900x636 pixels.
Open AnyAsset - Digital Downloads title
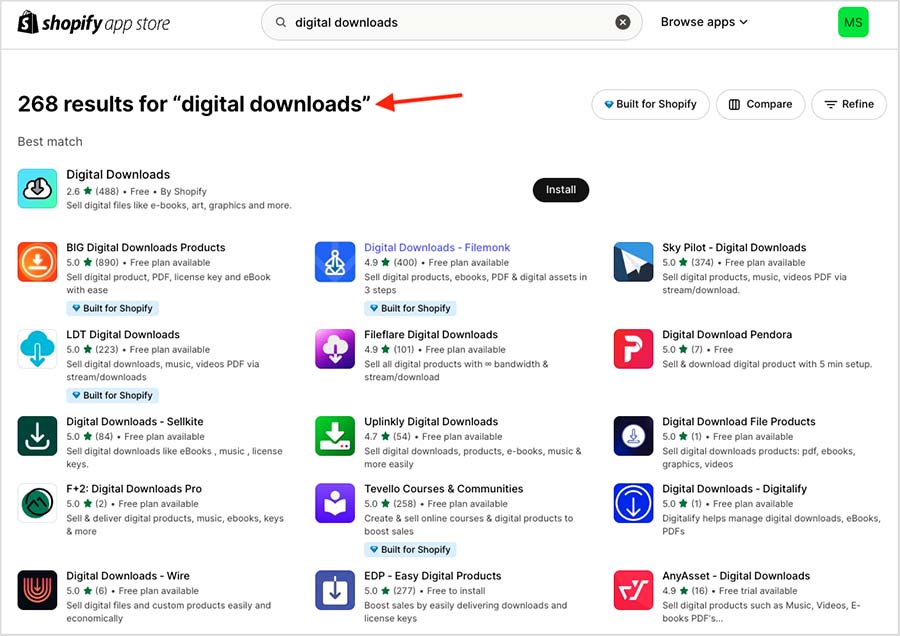point(736,576)
